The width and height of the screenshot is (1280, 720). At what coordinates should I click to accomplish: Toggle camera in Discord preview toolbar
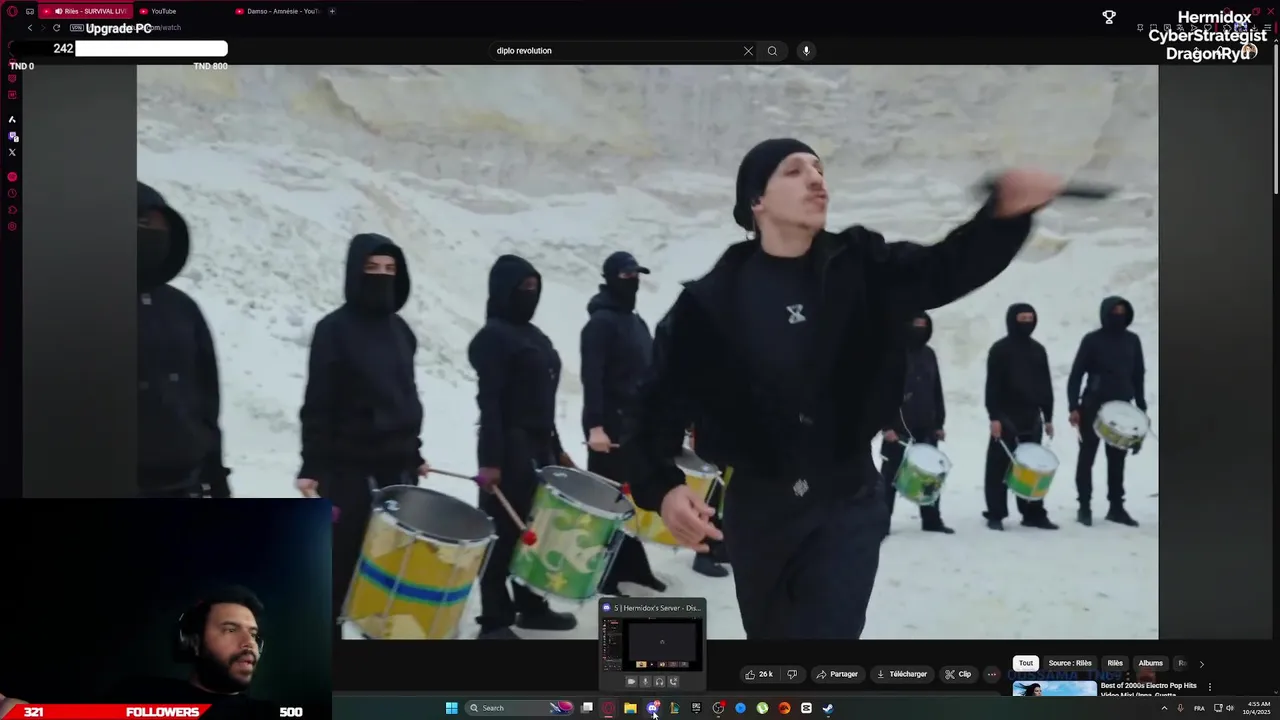click(631, 682)
